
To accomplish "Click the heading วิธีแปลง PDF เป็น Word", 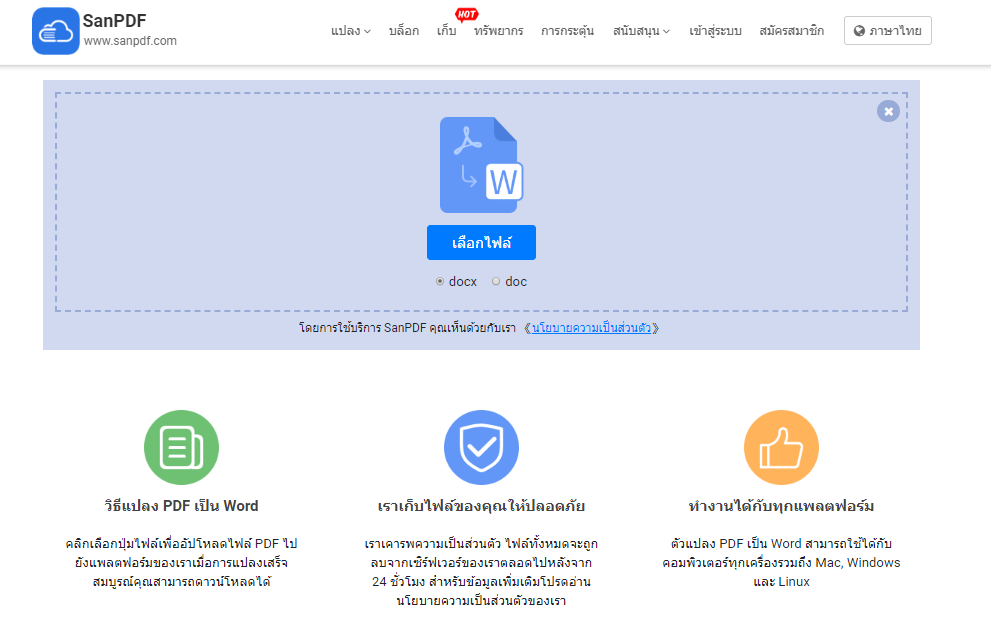I will [x=181, y=506].
